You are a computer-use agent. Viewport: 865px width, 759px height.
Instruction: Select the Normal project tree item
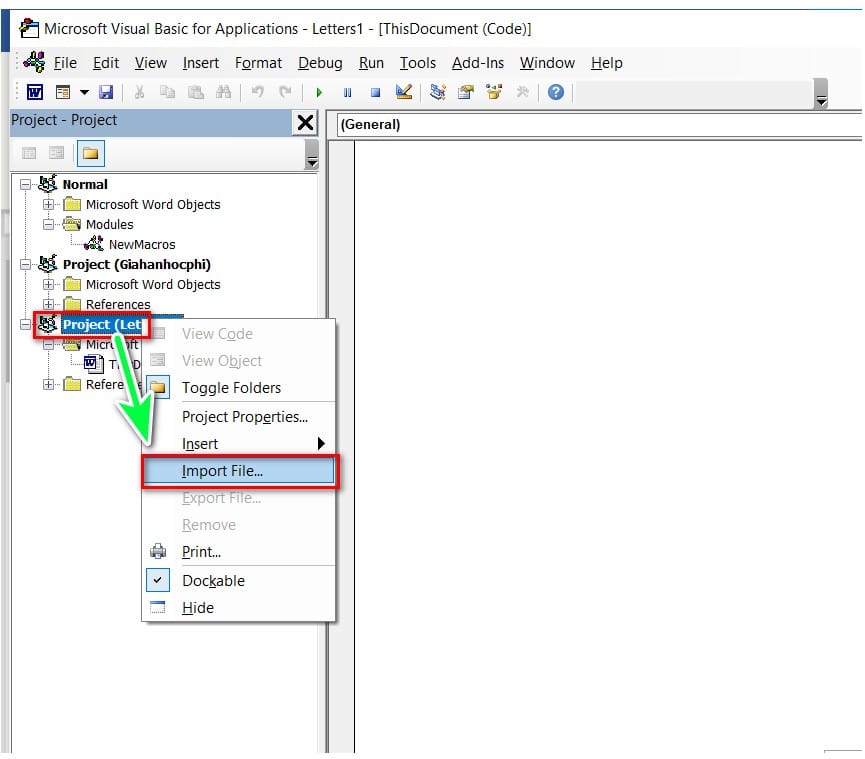[x=85, y=184]
